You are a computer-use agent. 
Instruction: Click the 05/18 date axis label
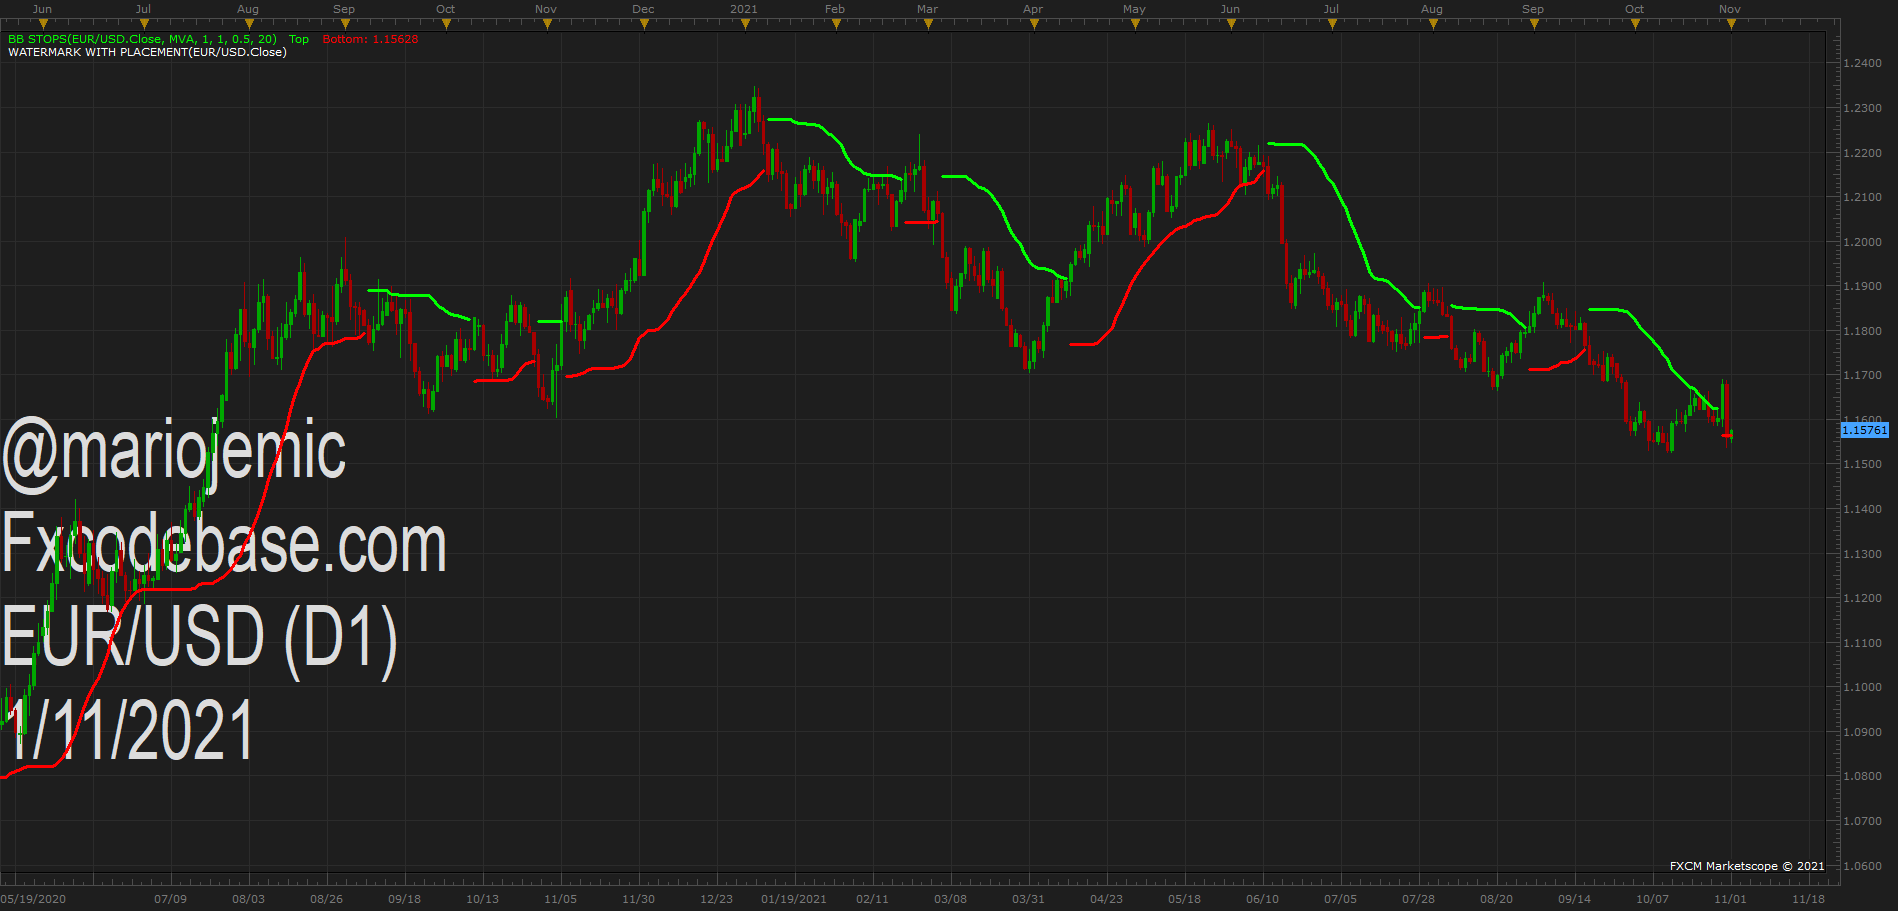click(x=1184, y=899)
